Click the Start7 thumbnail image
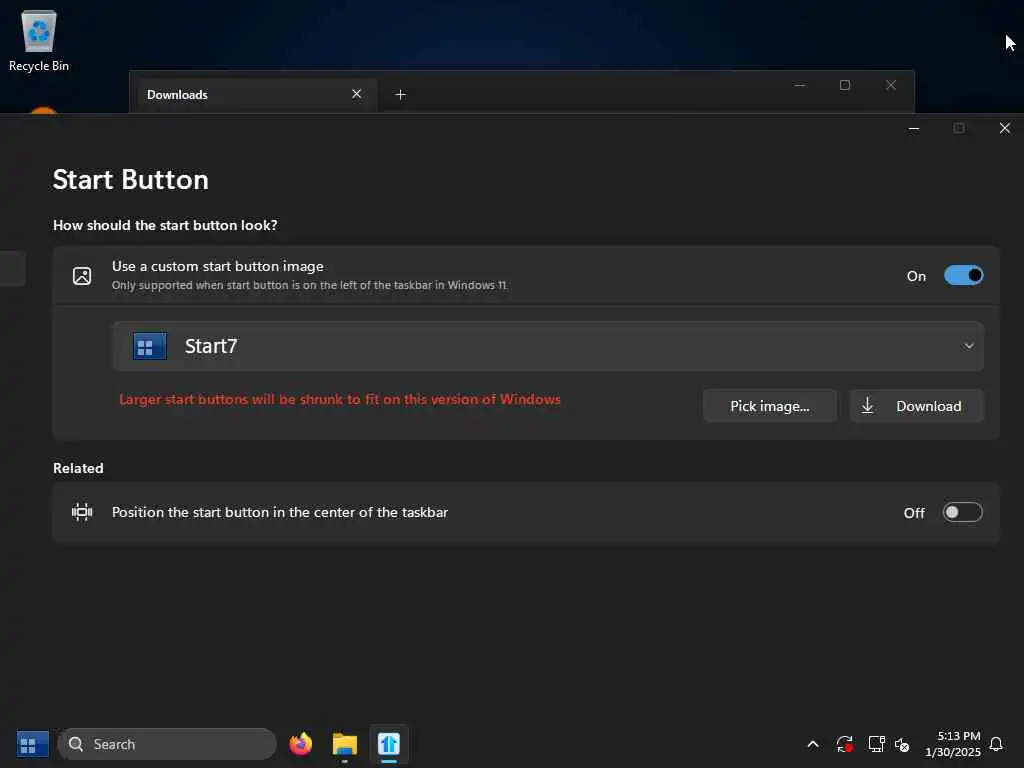This screenshot has width=1024, height=768. point(150,346)
